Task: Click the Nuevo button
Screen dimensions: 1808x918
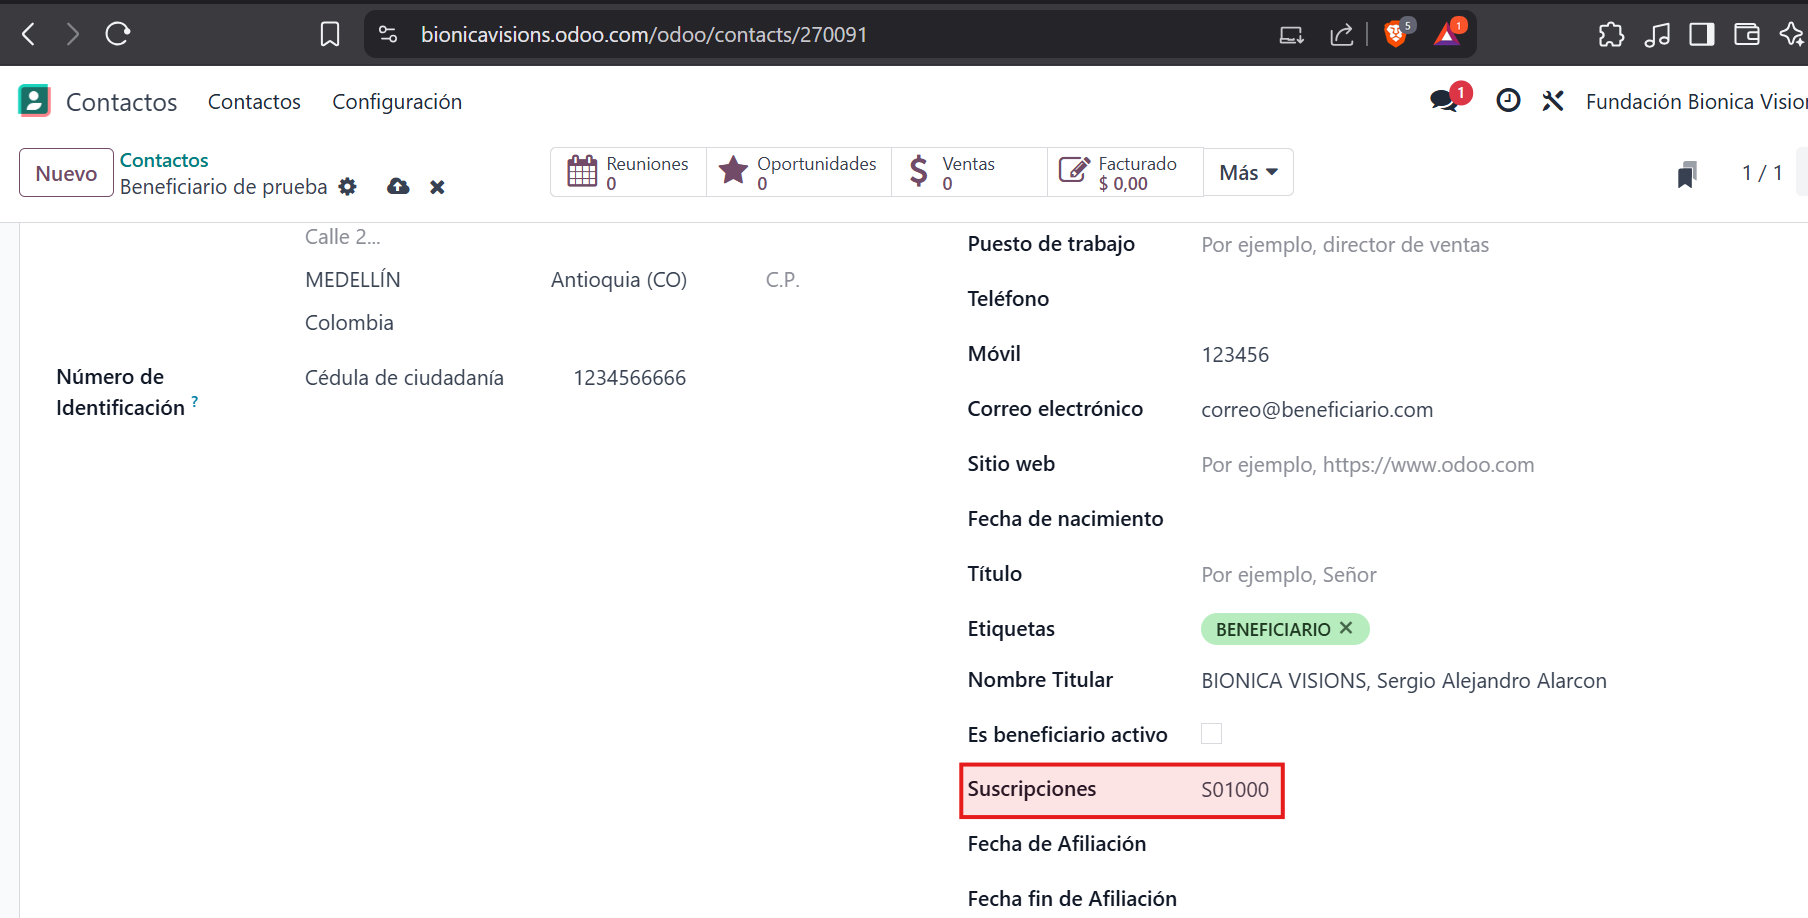Action: click(x=66, y=173)
